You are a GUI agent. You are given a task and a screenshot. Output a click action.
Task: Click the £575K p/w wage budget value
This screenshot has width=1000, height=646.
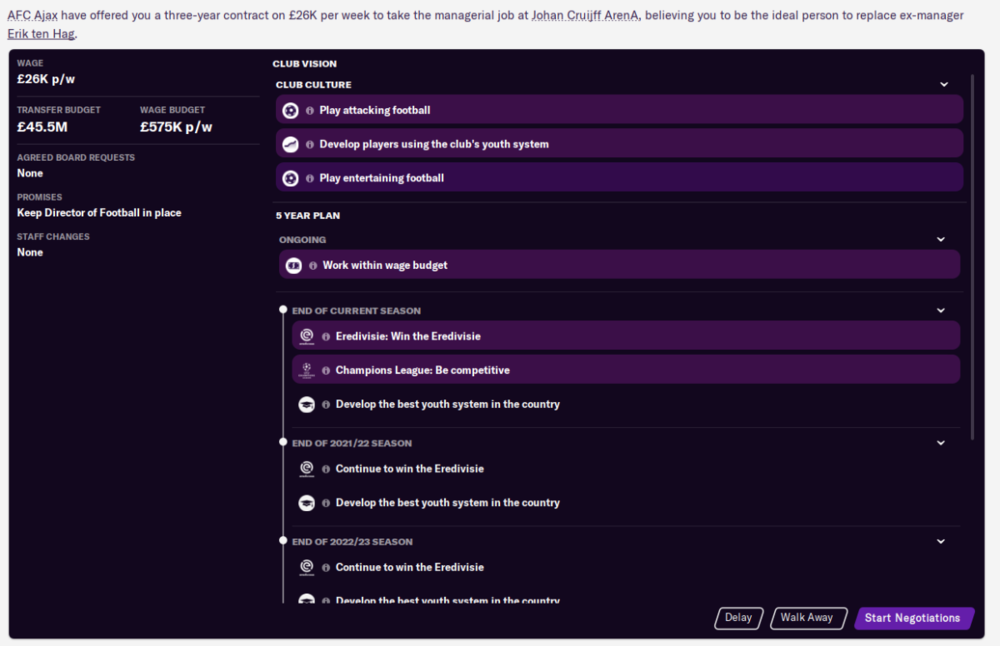tap(176, 127)
